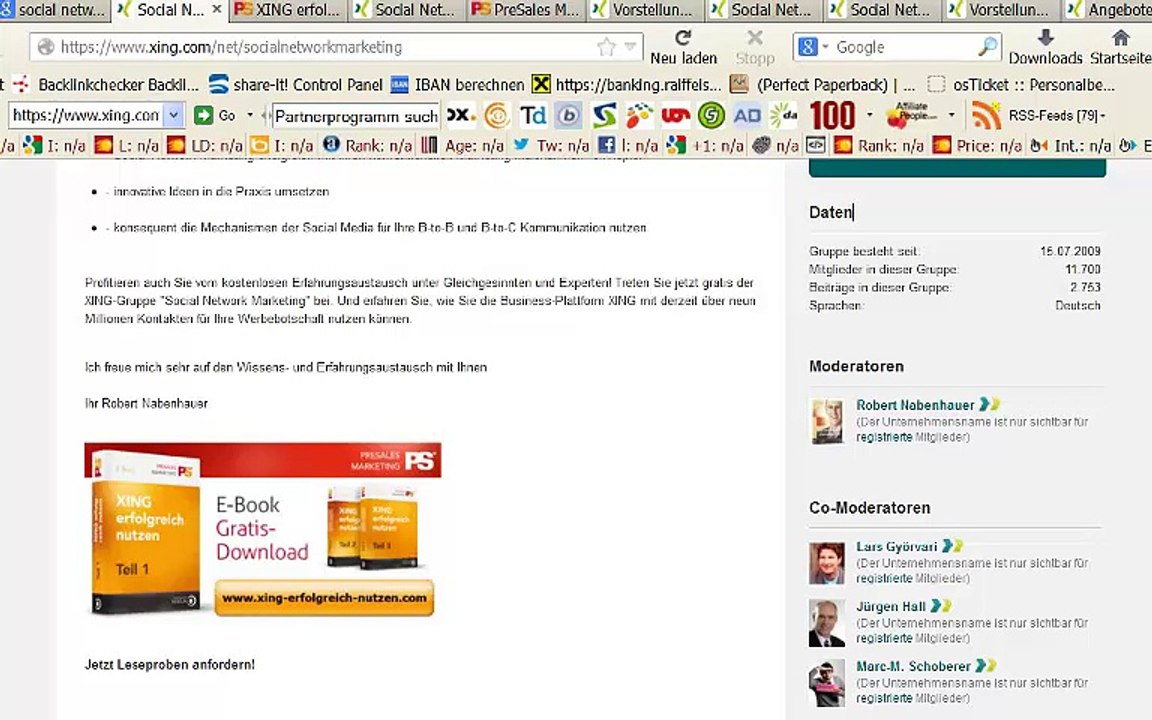The height and width of the screenshot is (720, 1152).
Task: Click the green Go arrow button
Action: [204, 115]
